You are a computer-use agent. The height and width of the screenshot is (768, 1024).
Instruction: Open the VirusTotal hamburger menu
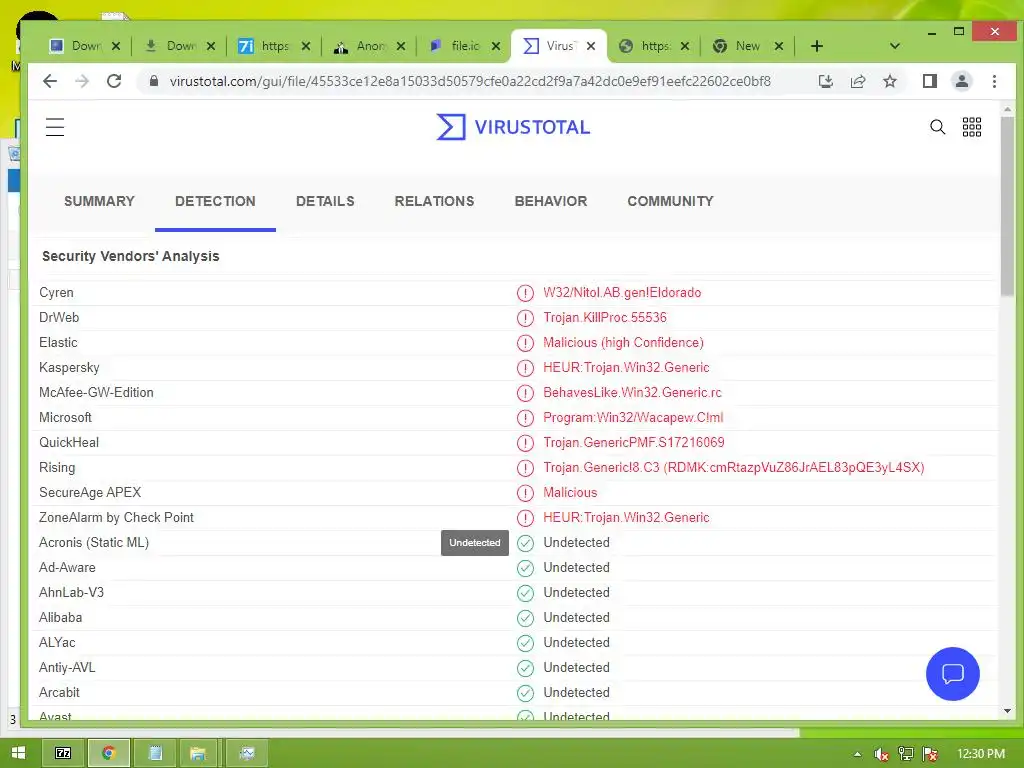55,127
